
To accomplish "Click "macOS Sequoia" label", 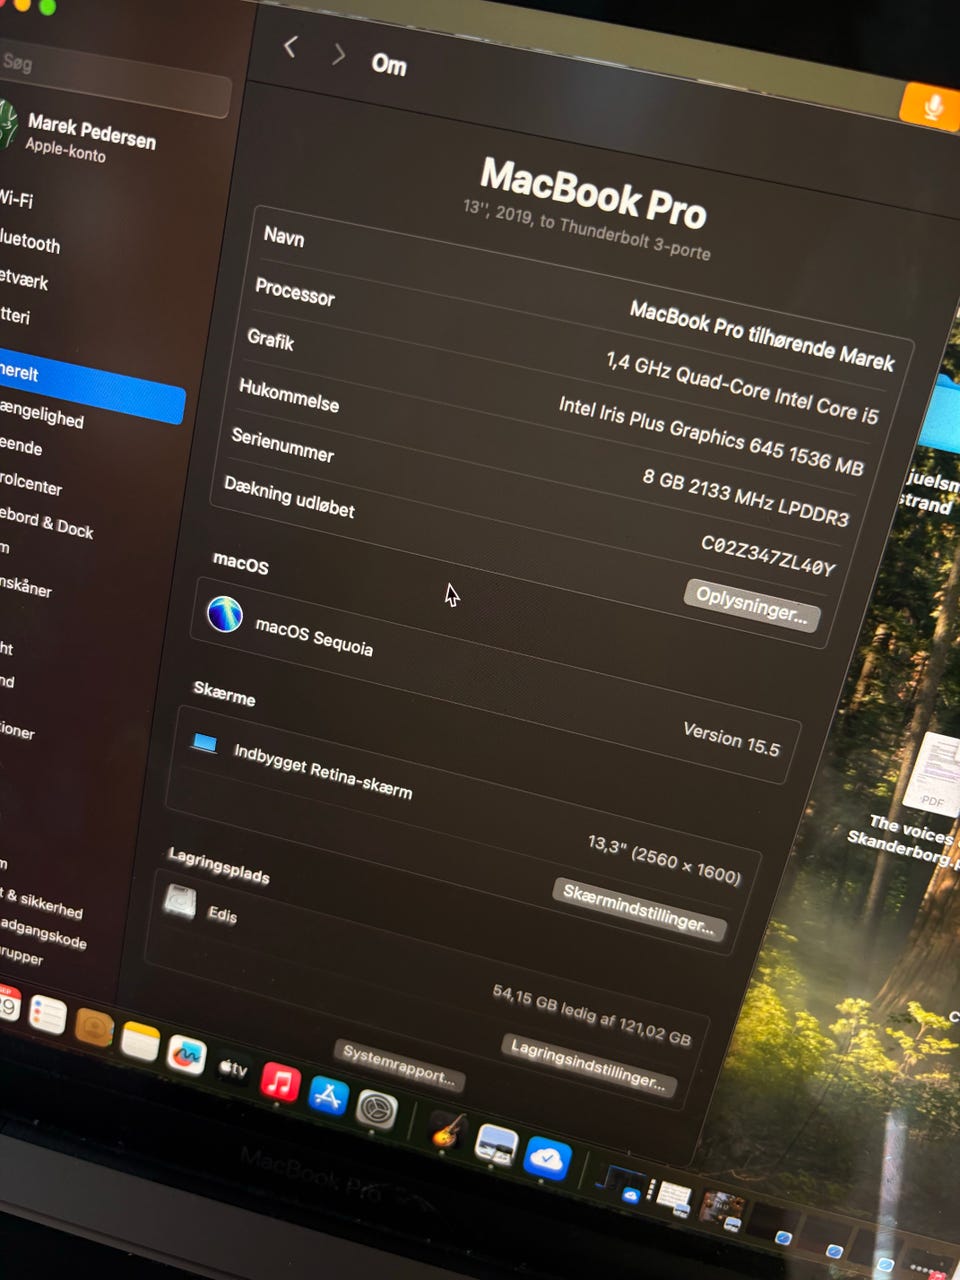I will [314, 637].
